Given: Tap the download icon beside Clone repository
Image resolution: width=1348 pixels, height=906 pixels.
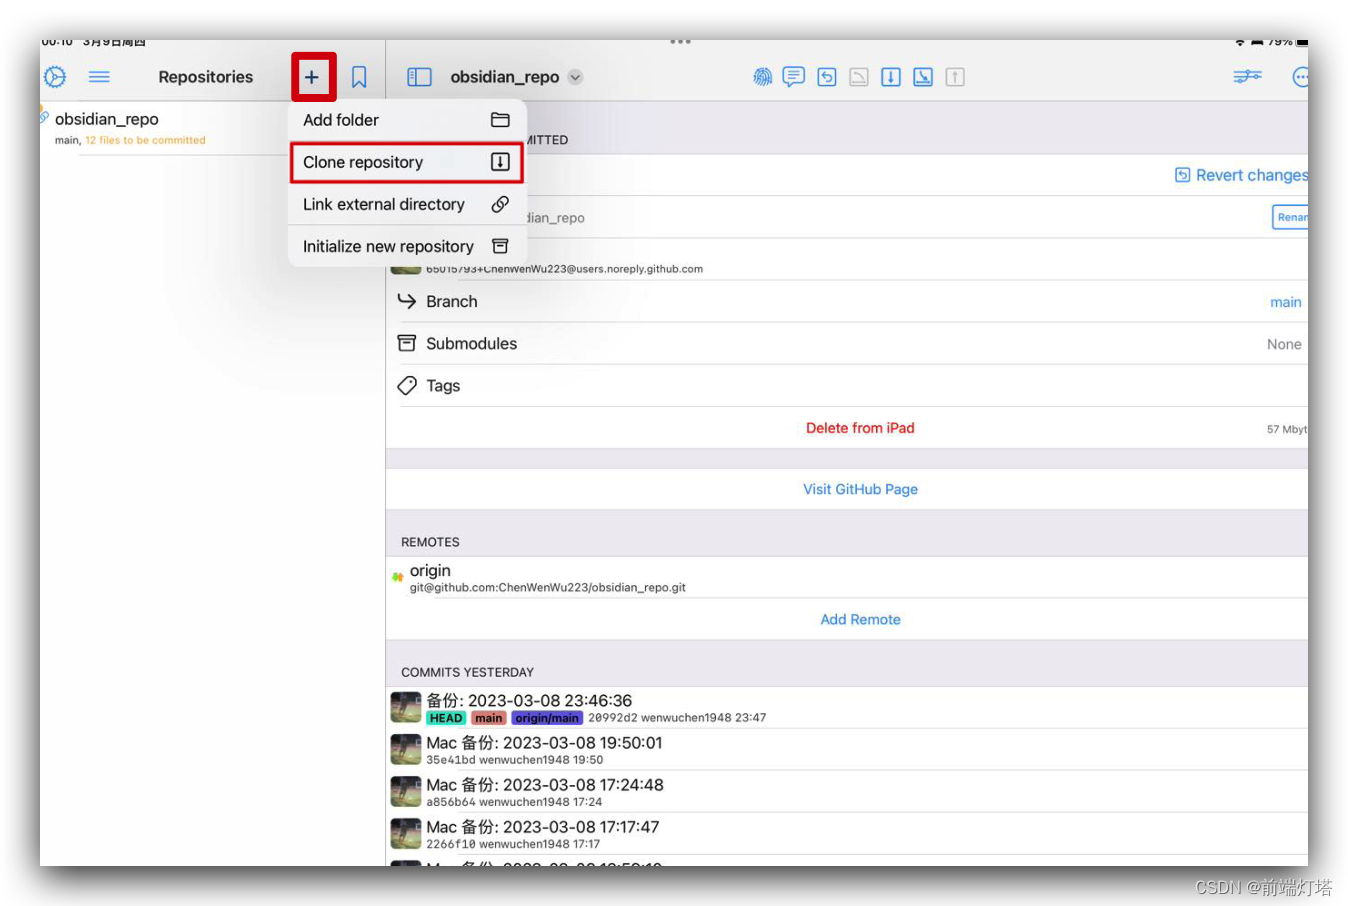Looking at the screenshot, I should tap(500, 162).
